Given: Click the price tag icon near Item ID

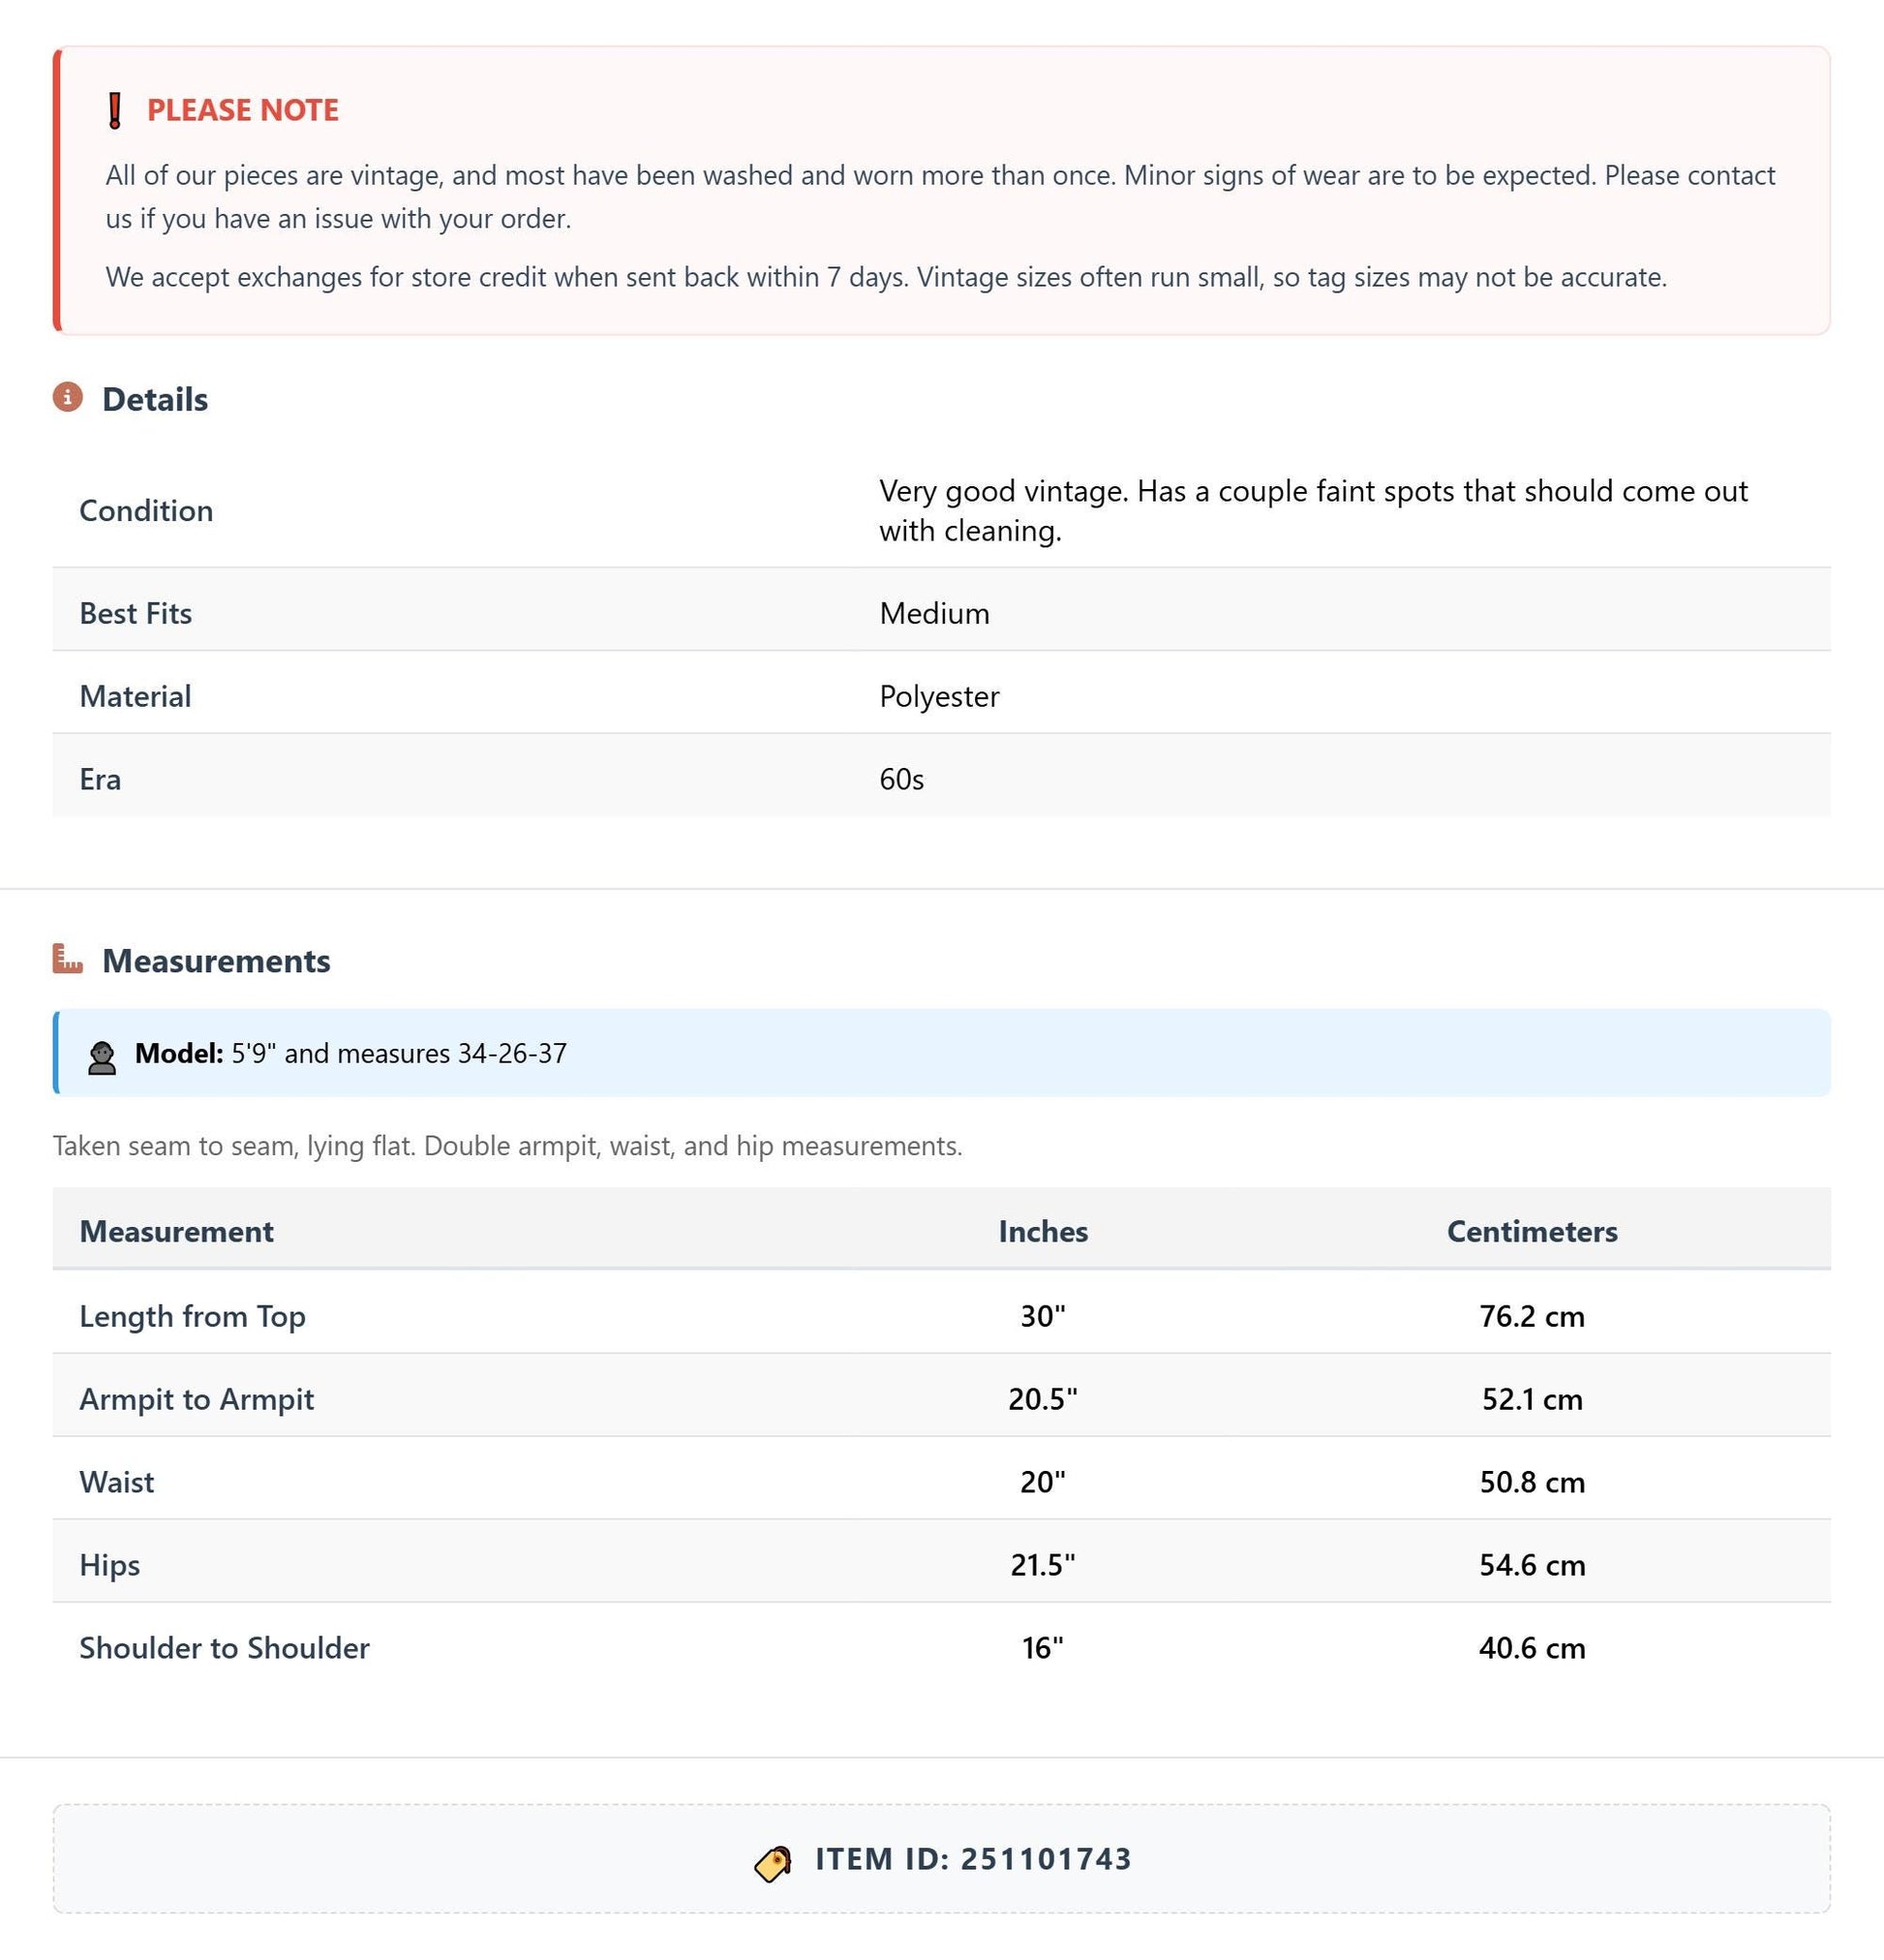Looking at the screenshot, I should coord(773,1863).
